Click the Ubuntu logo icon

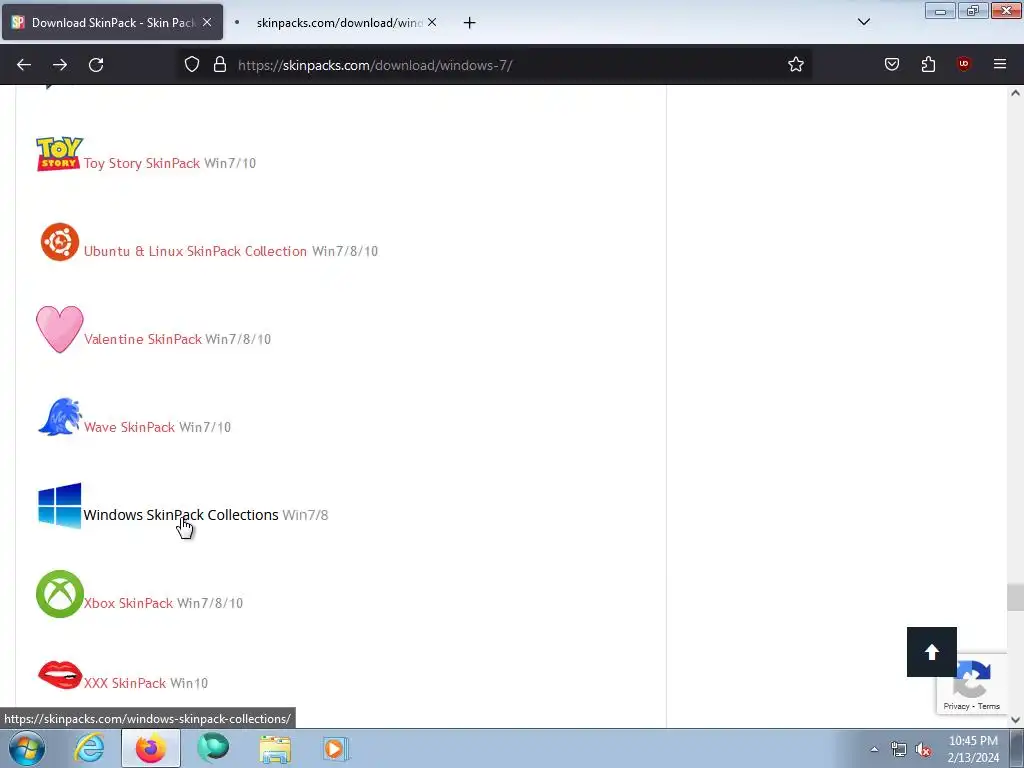point(59,242)
